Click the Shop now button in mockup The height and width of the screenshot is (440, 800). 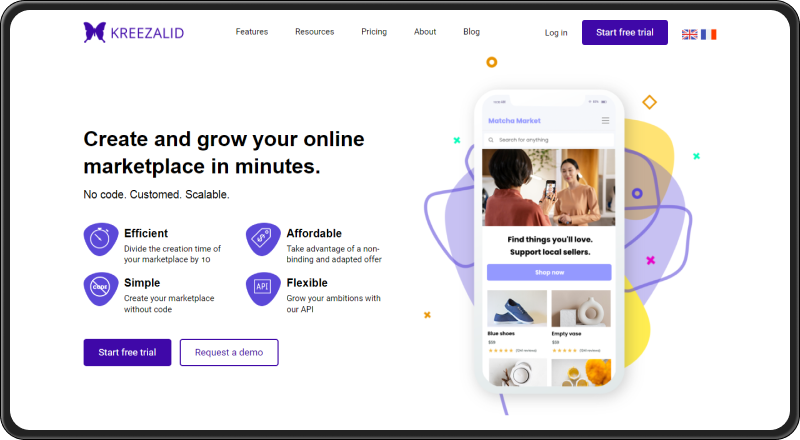[549, 272]
